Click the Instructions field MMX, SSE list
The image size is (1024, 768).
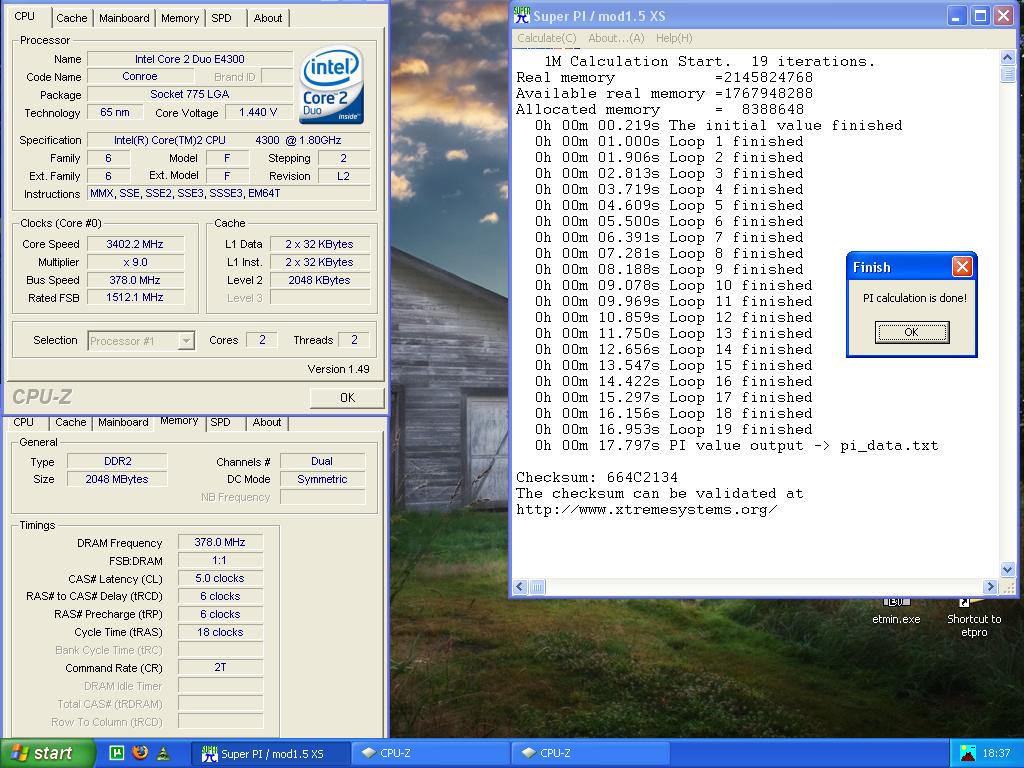click(229, 193)
